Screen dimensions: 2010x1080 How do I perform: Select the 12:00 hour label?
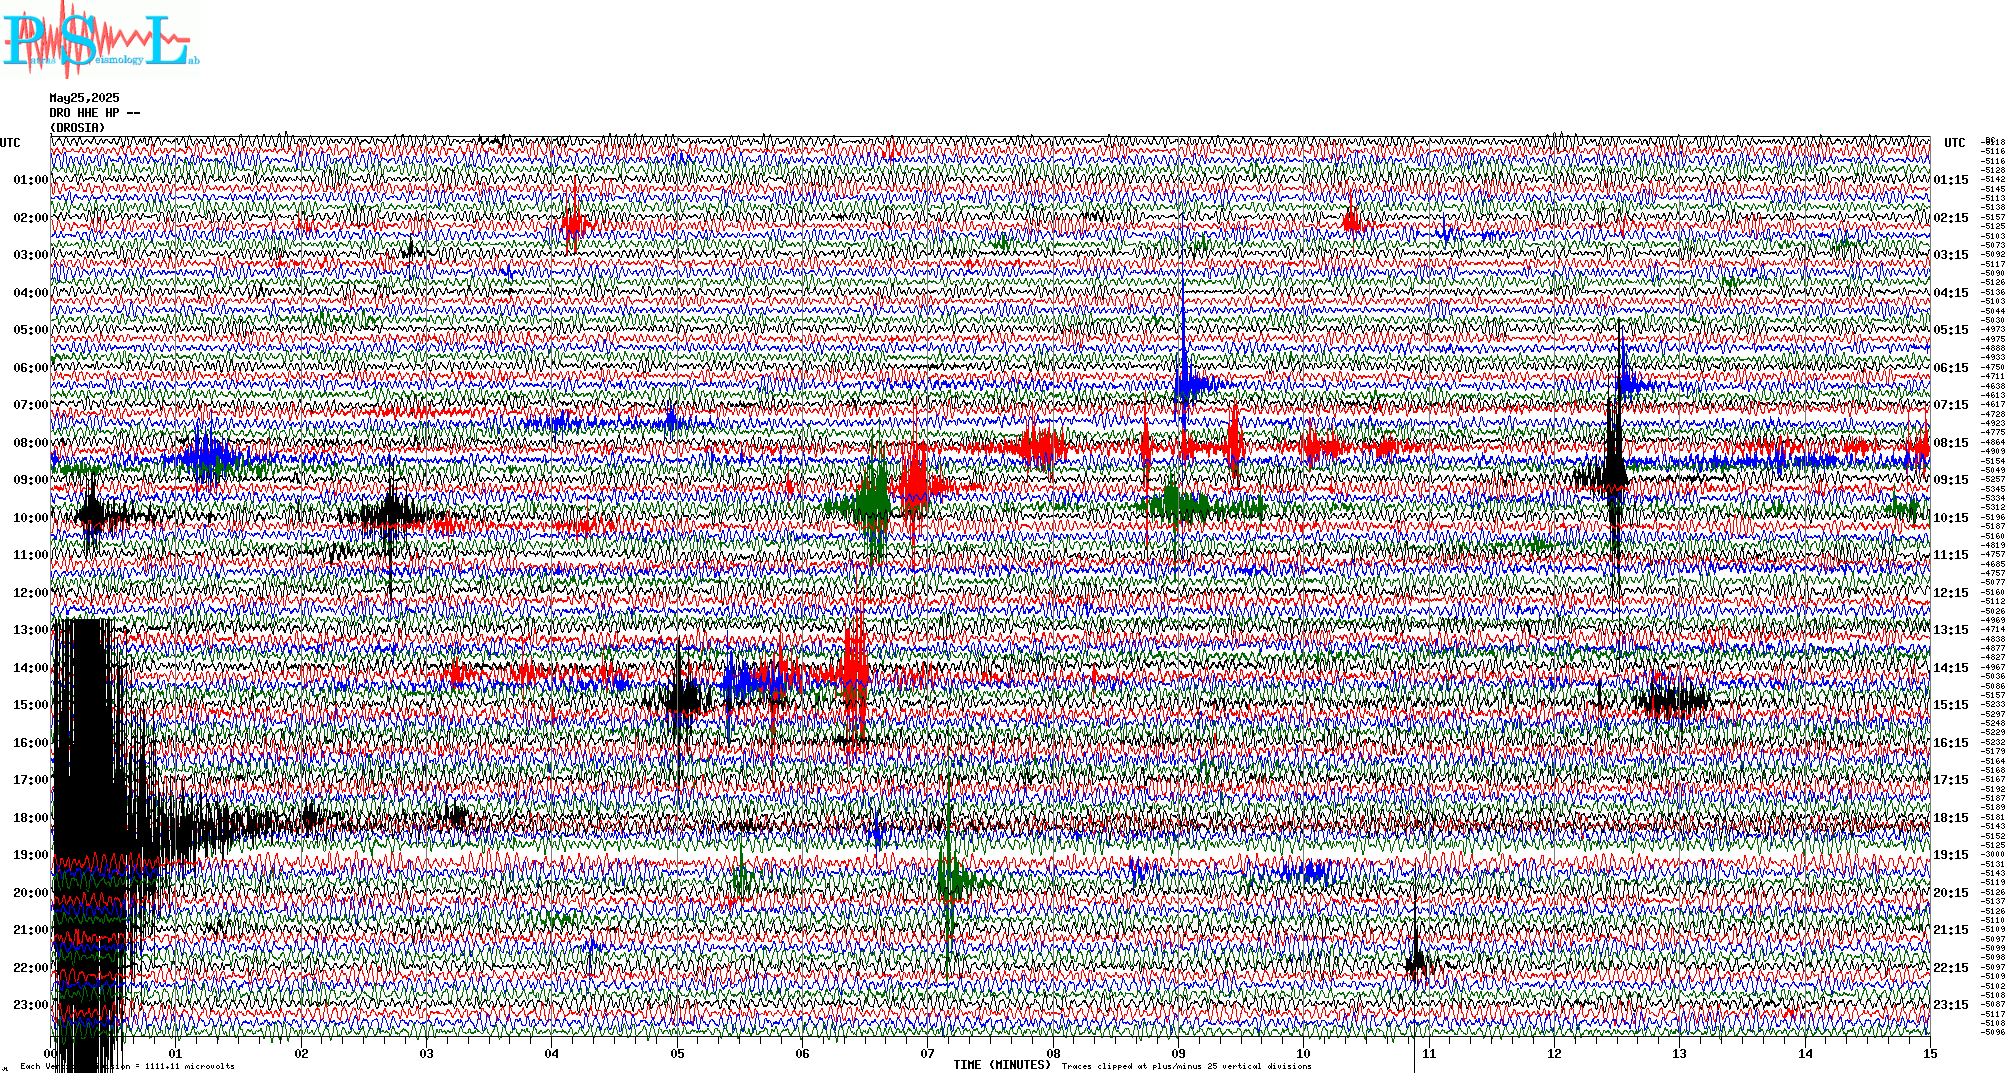pos(31,593)
